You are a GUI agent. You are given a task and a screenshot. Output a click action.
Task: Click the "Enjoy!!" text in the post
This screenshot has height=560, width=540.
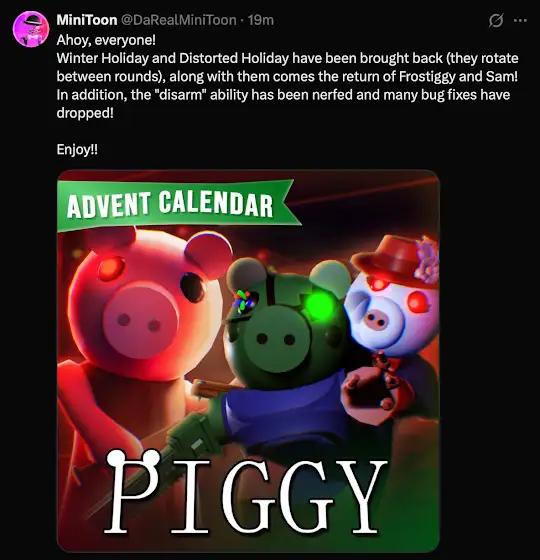[x=77, y=149]
